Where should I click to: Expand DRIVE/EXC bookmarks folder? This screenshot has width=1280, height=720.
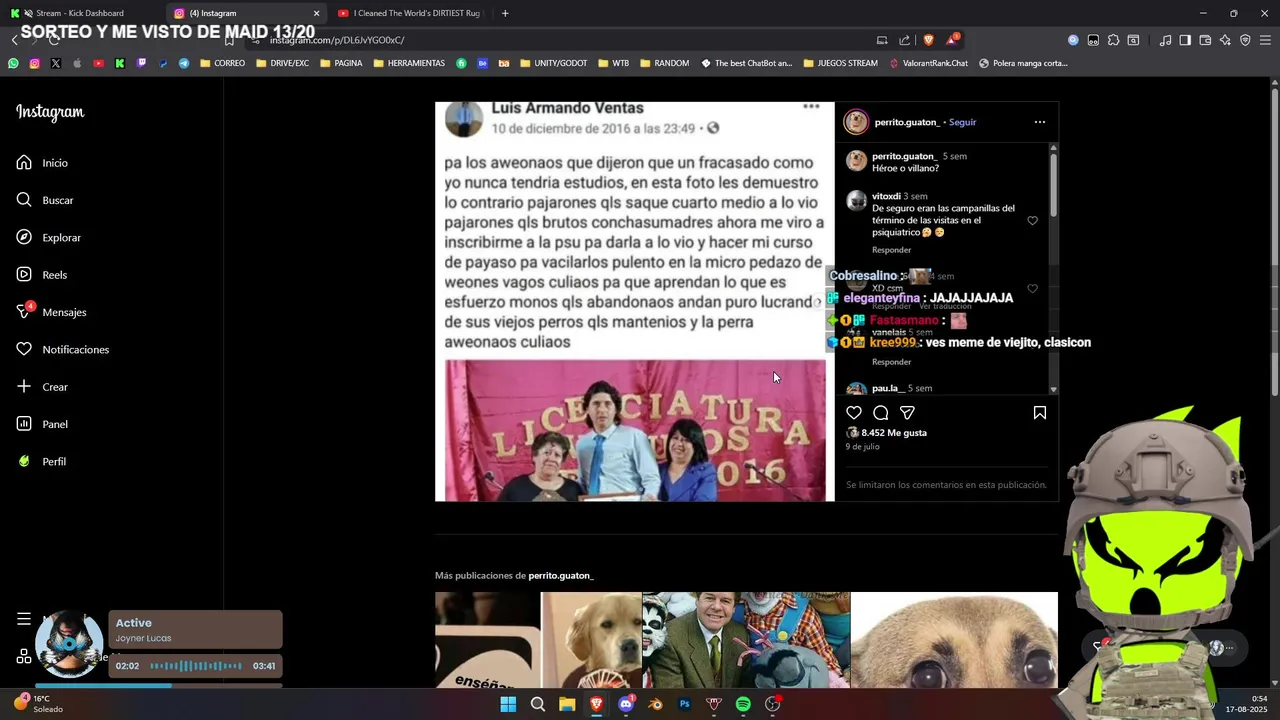(282, 63)
